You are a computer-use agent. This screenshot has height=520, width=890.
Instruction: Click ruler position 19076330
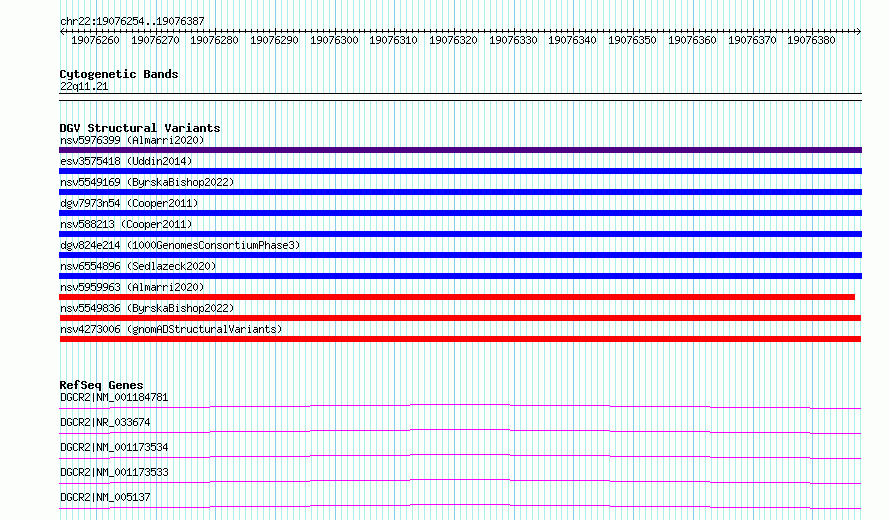tap(513, 40)
